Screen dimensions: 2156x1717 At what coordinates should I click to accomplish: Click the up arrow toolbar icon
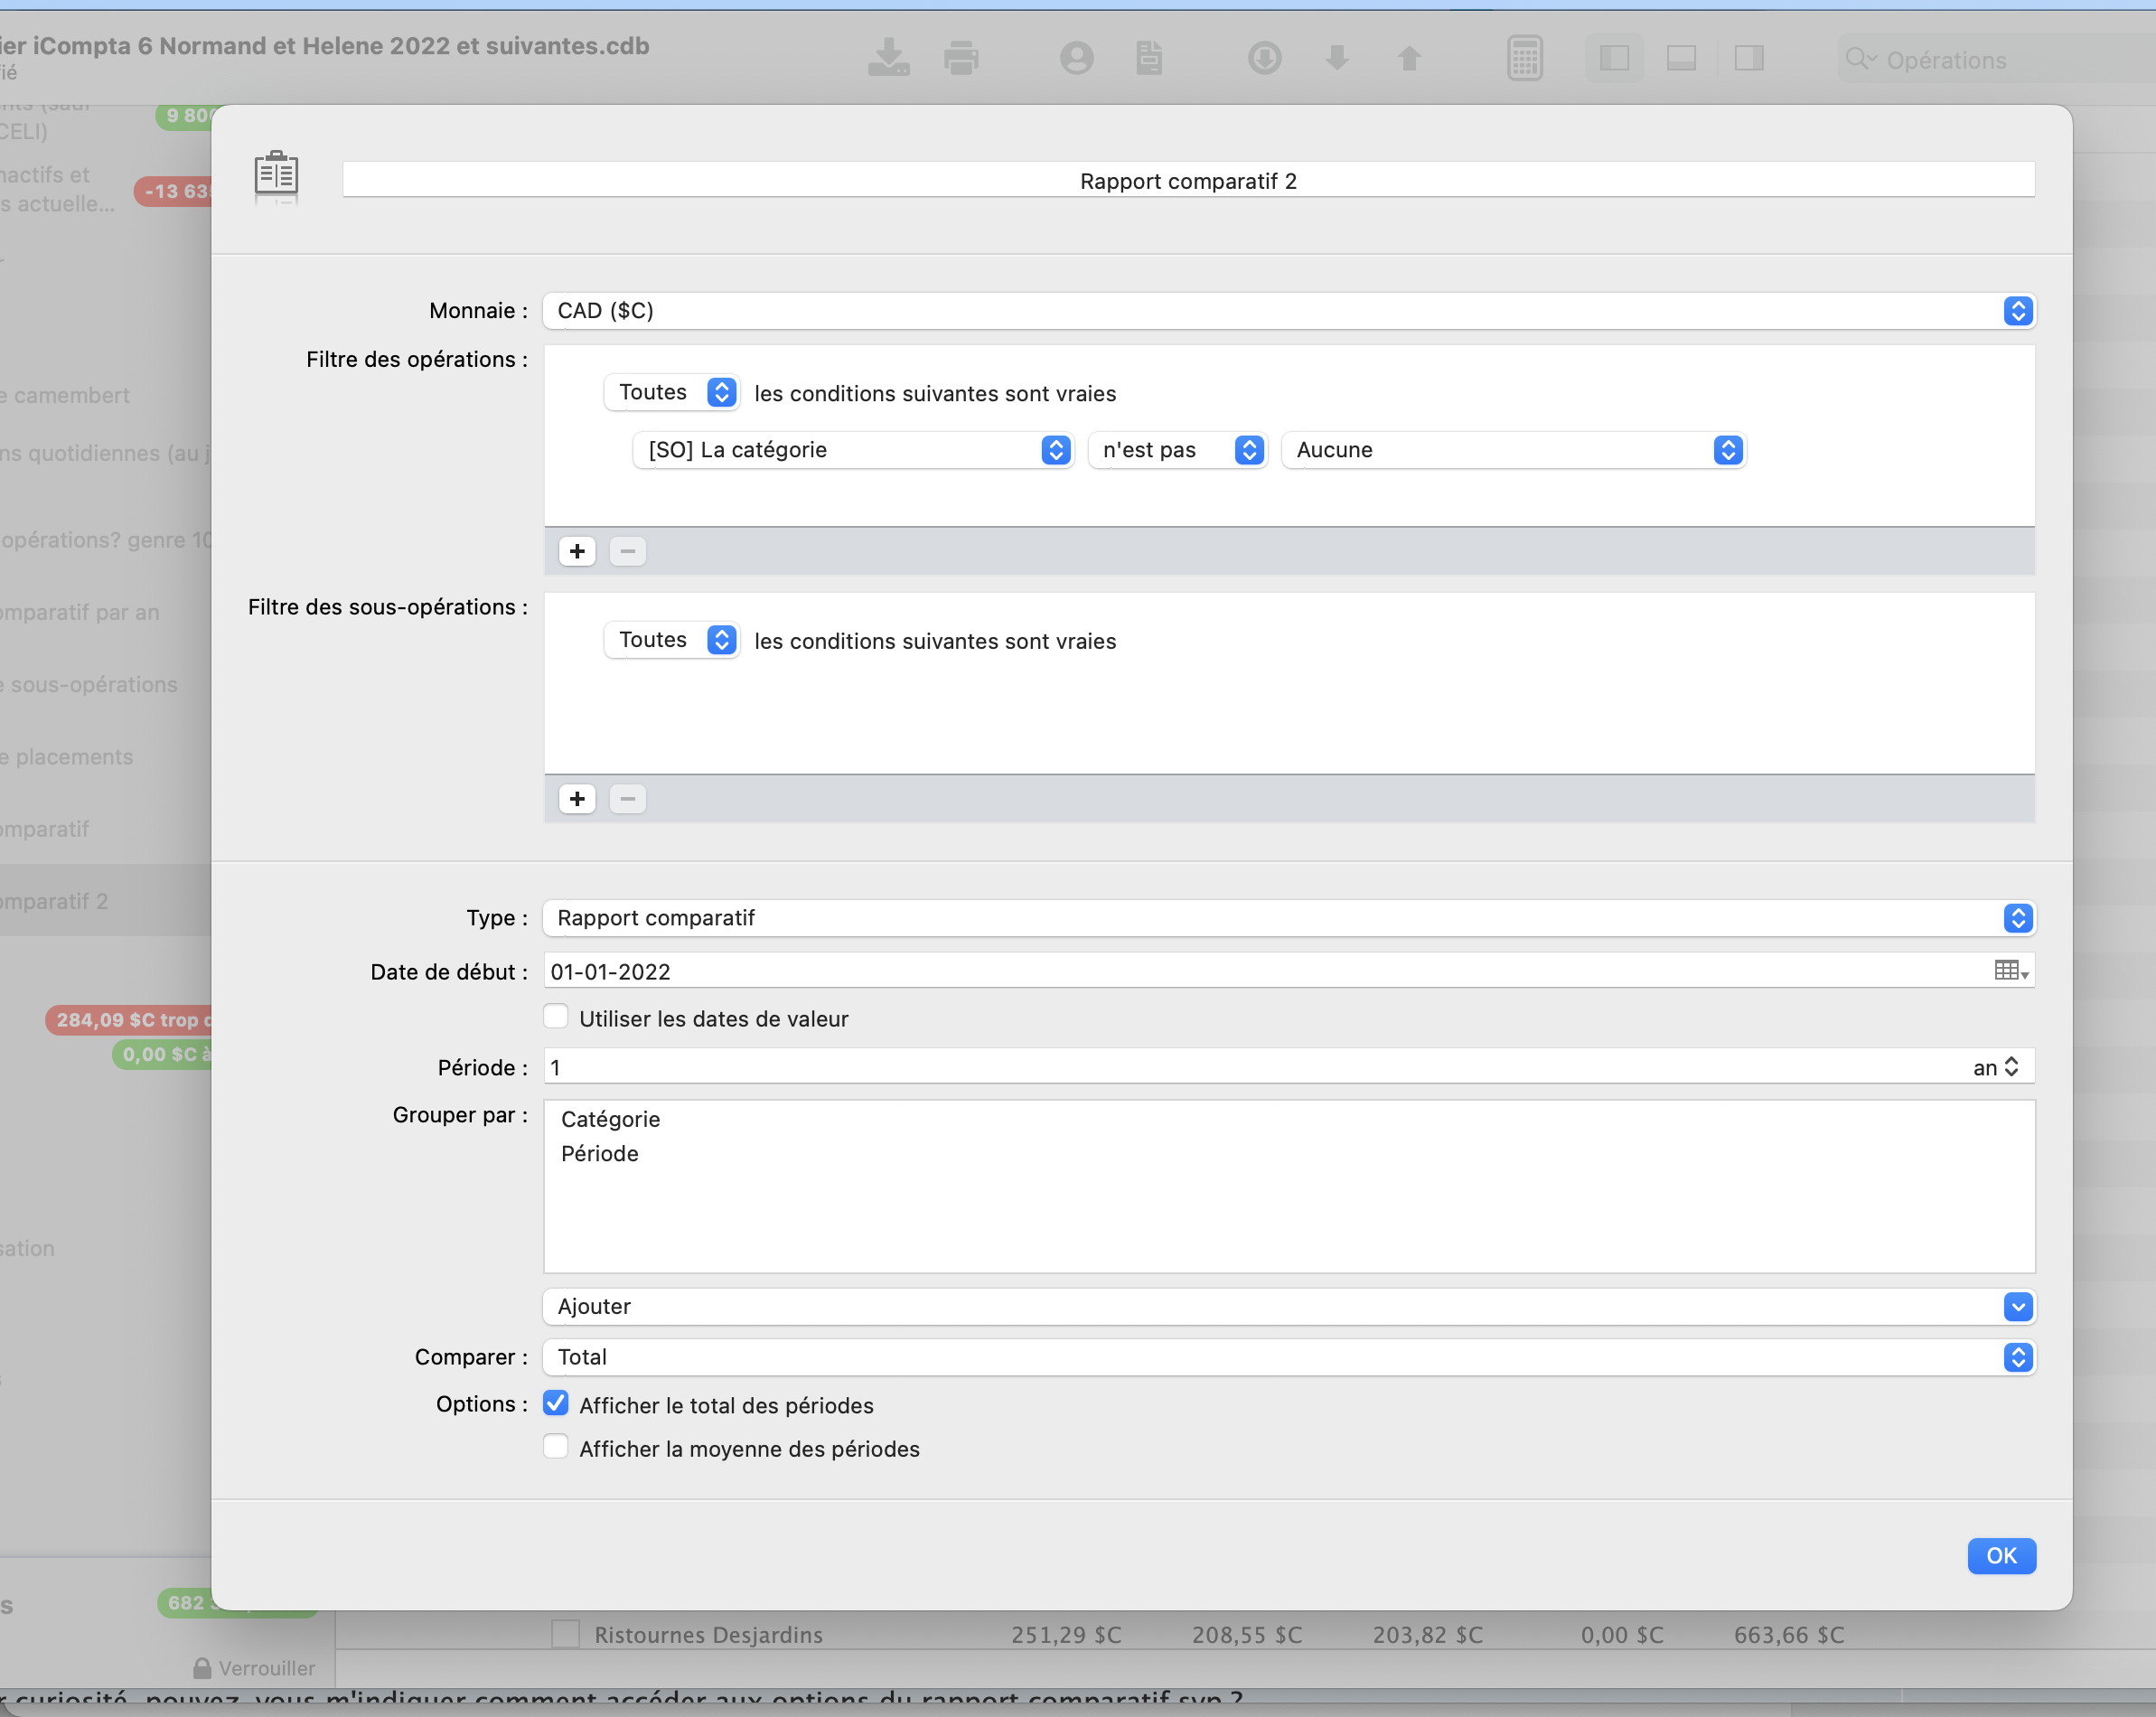point(1409,58)
